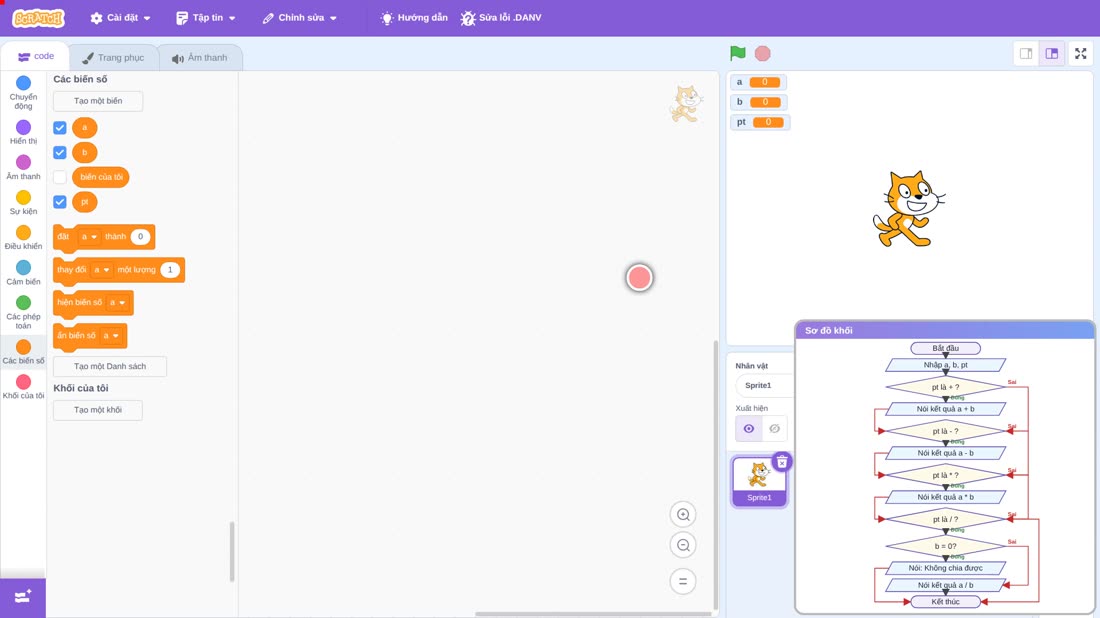Image resolution: width=1100 pixels, height=618 pixels.
Task: Delete Sprite1 with the trash icon
Action: point(782,462)
